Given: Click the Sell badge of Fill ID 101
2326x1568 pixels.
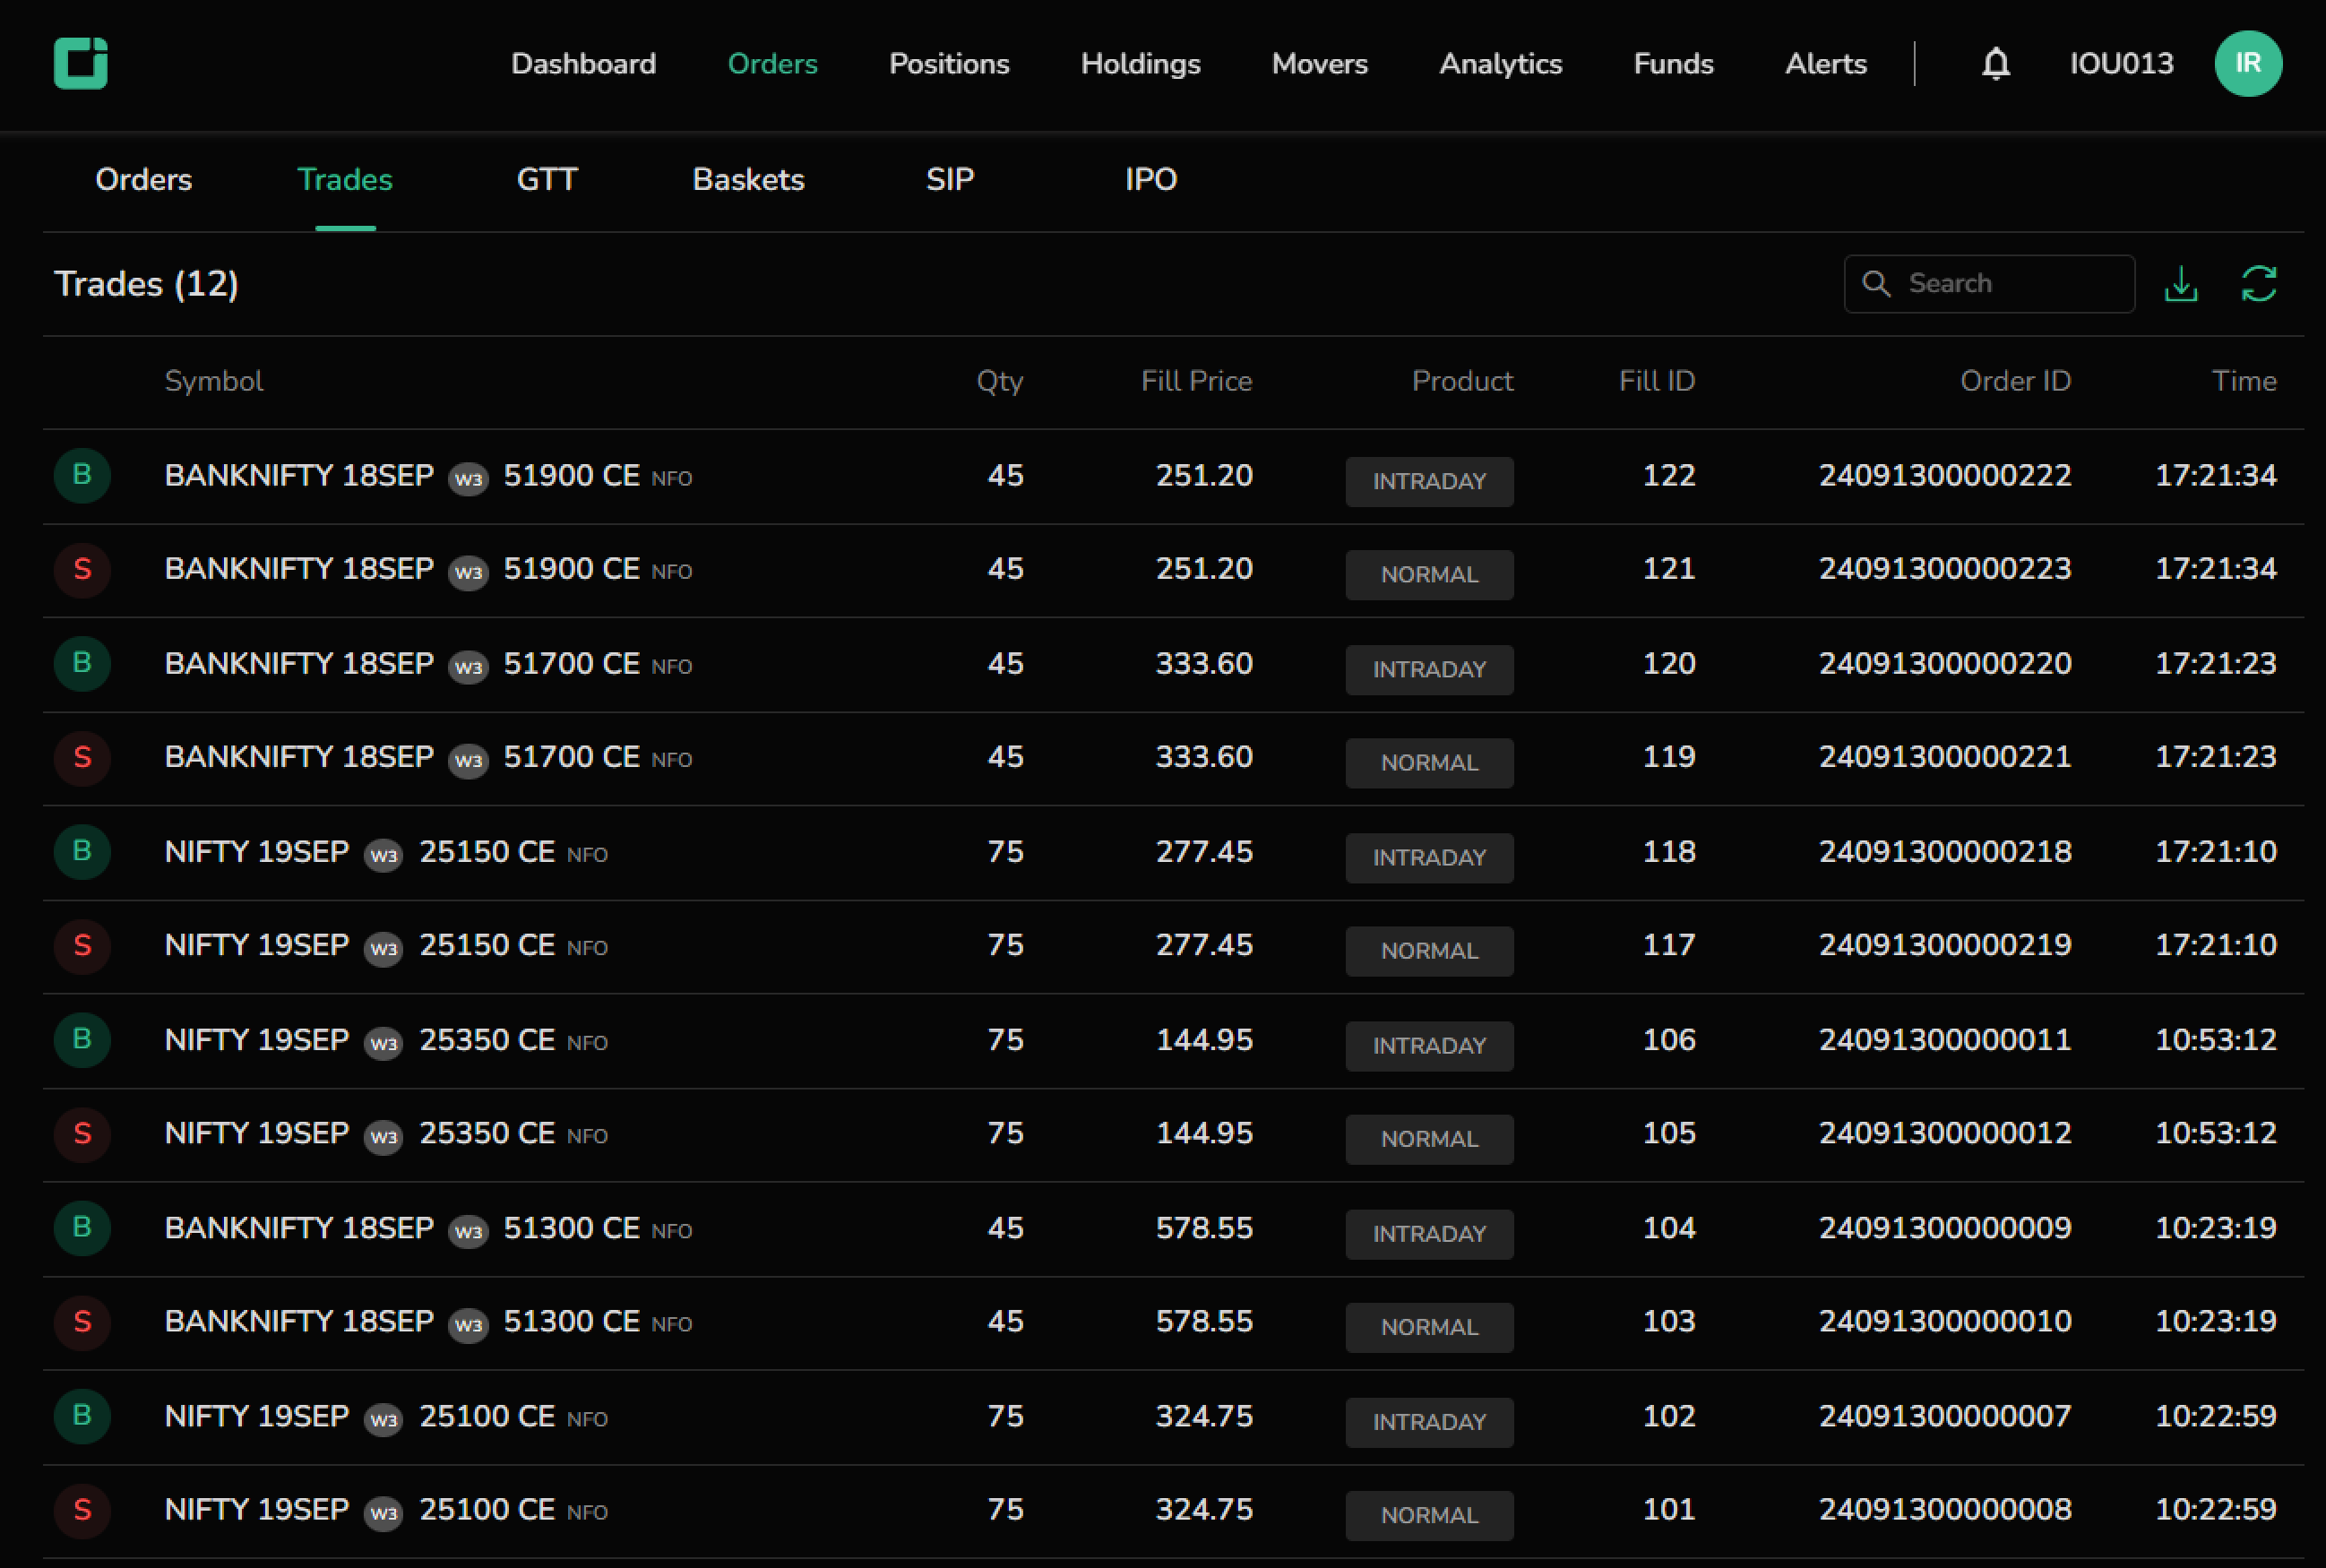Looking at the screenshot, I should 82,1509.
